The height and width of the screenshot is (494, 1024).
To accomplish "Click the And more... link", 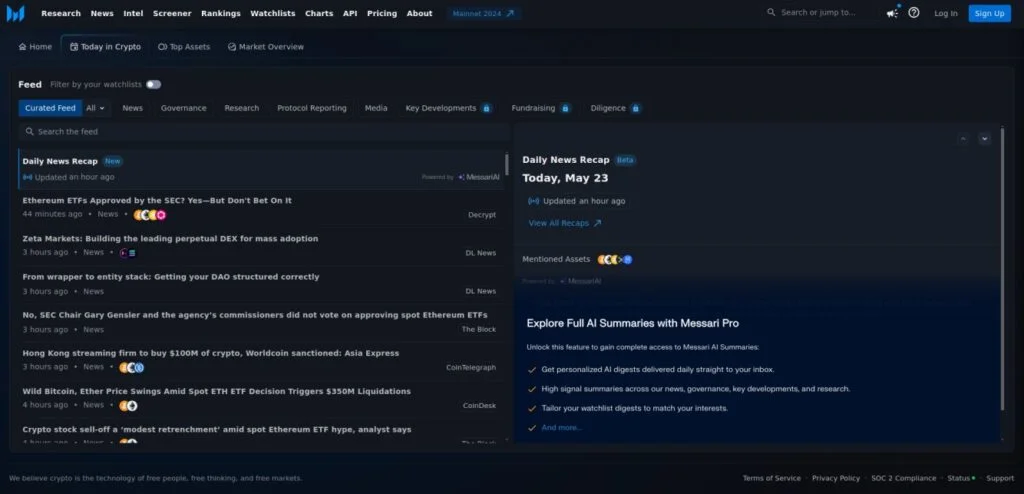I will click(x=561, y=428).
